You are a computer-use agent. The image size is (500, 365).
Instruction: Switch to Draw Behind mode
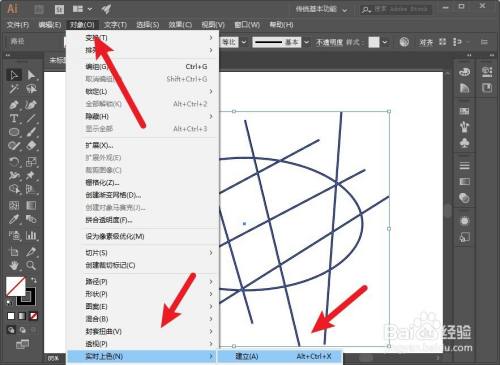[x=22, y=330]
